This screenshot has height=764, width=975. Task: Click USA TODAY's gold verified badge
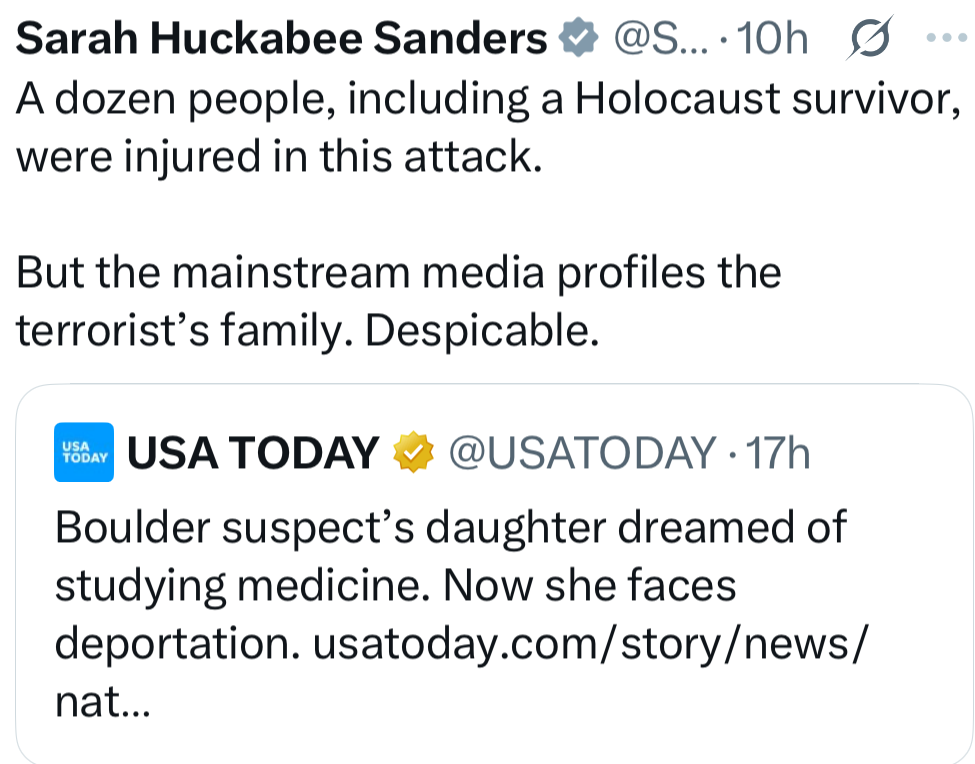[x=414, y=453]
